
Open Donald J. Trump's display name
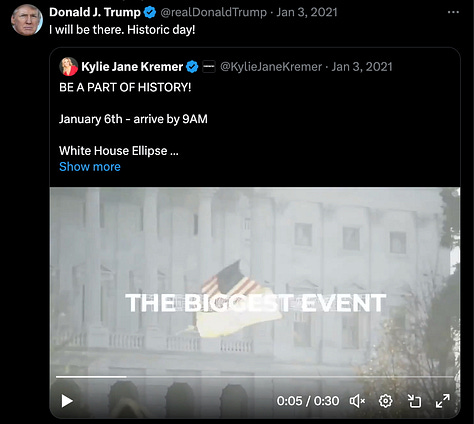[95, 12]
